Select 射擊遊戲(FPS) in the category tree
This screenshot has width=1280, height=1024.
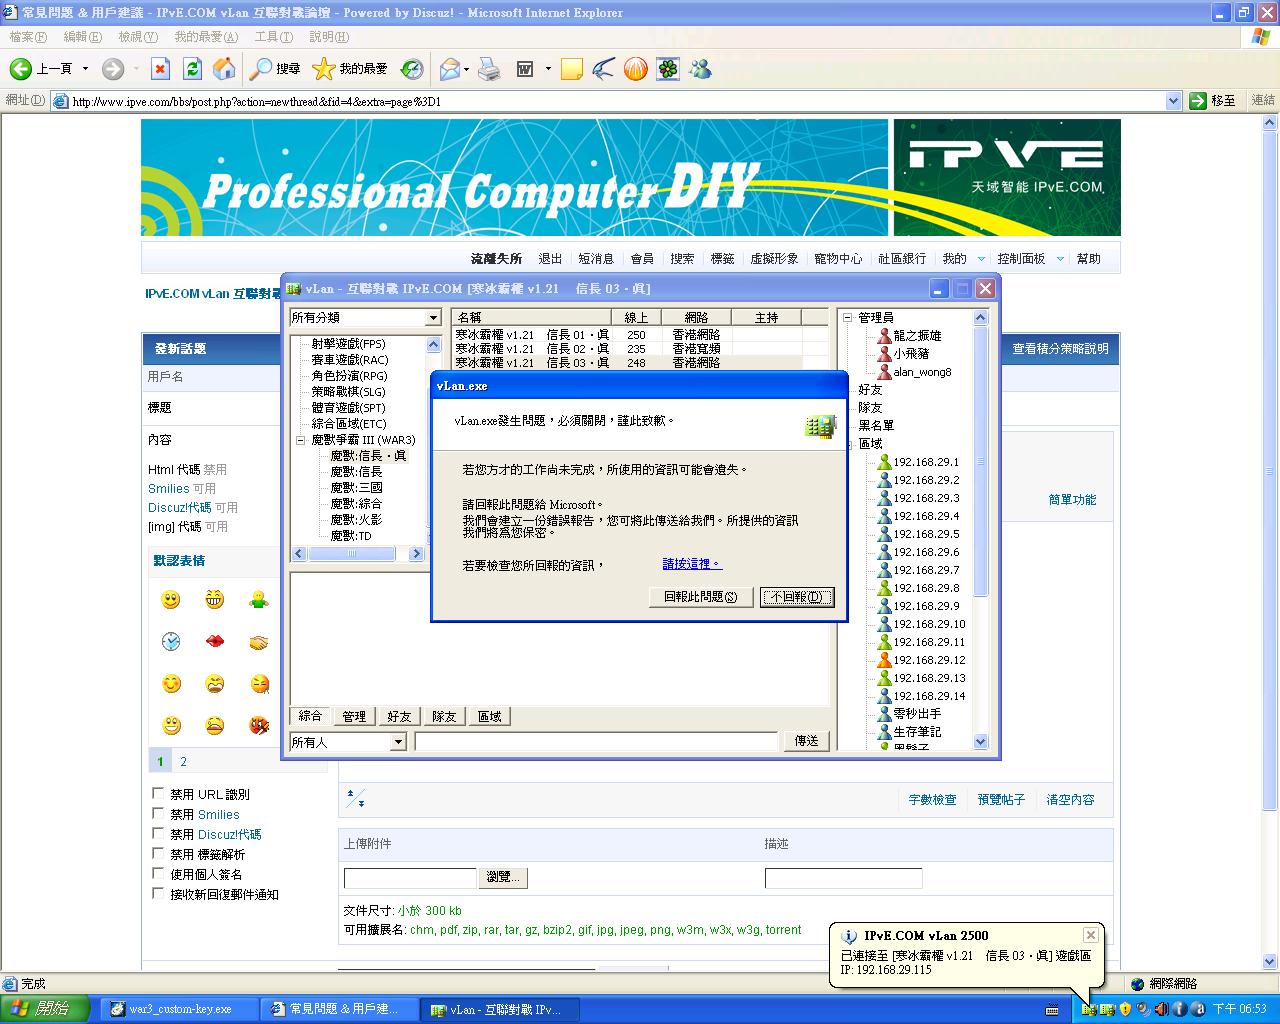pyautogui.click(x=348, y=344)
